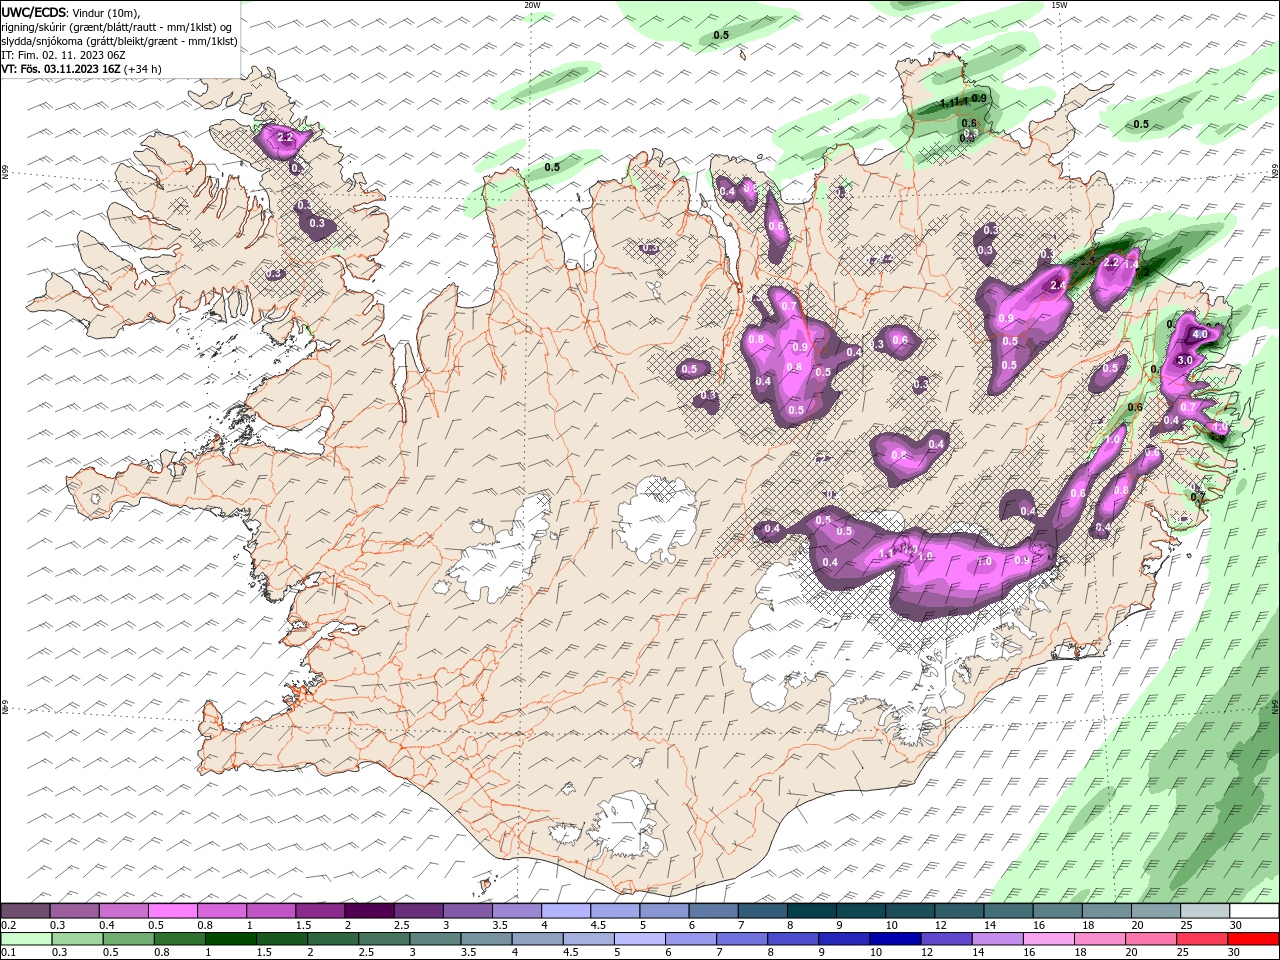Select the palest green 0.1 rain legend swatch
Viewport: 1280px width, 960px height.
tap(25, 939)
